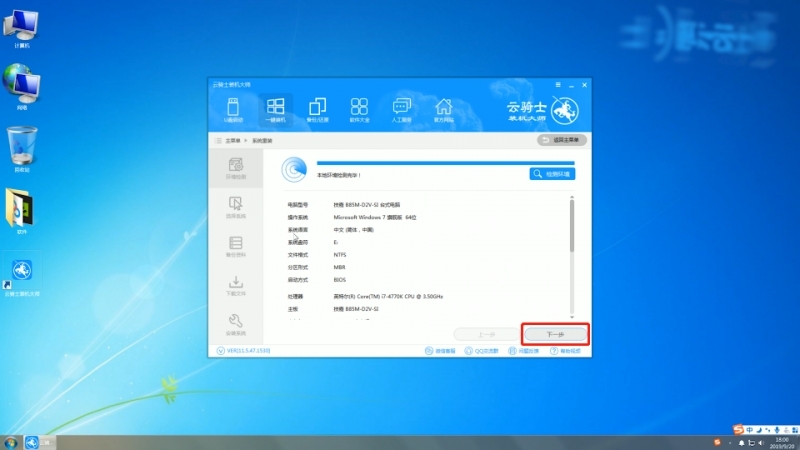
Task: Click the MBR partition type value
Action: 339,267
